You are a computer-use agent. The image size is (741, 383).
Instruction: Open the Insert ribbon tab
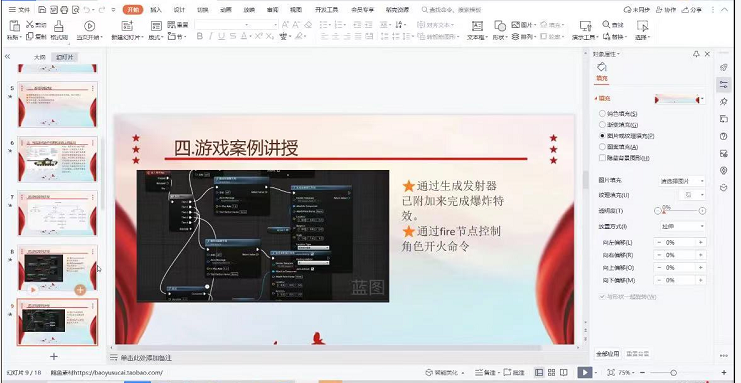155,10
